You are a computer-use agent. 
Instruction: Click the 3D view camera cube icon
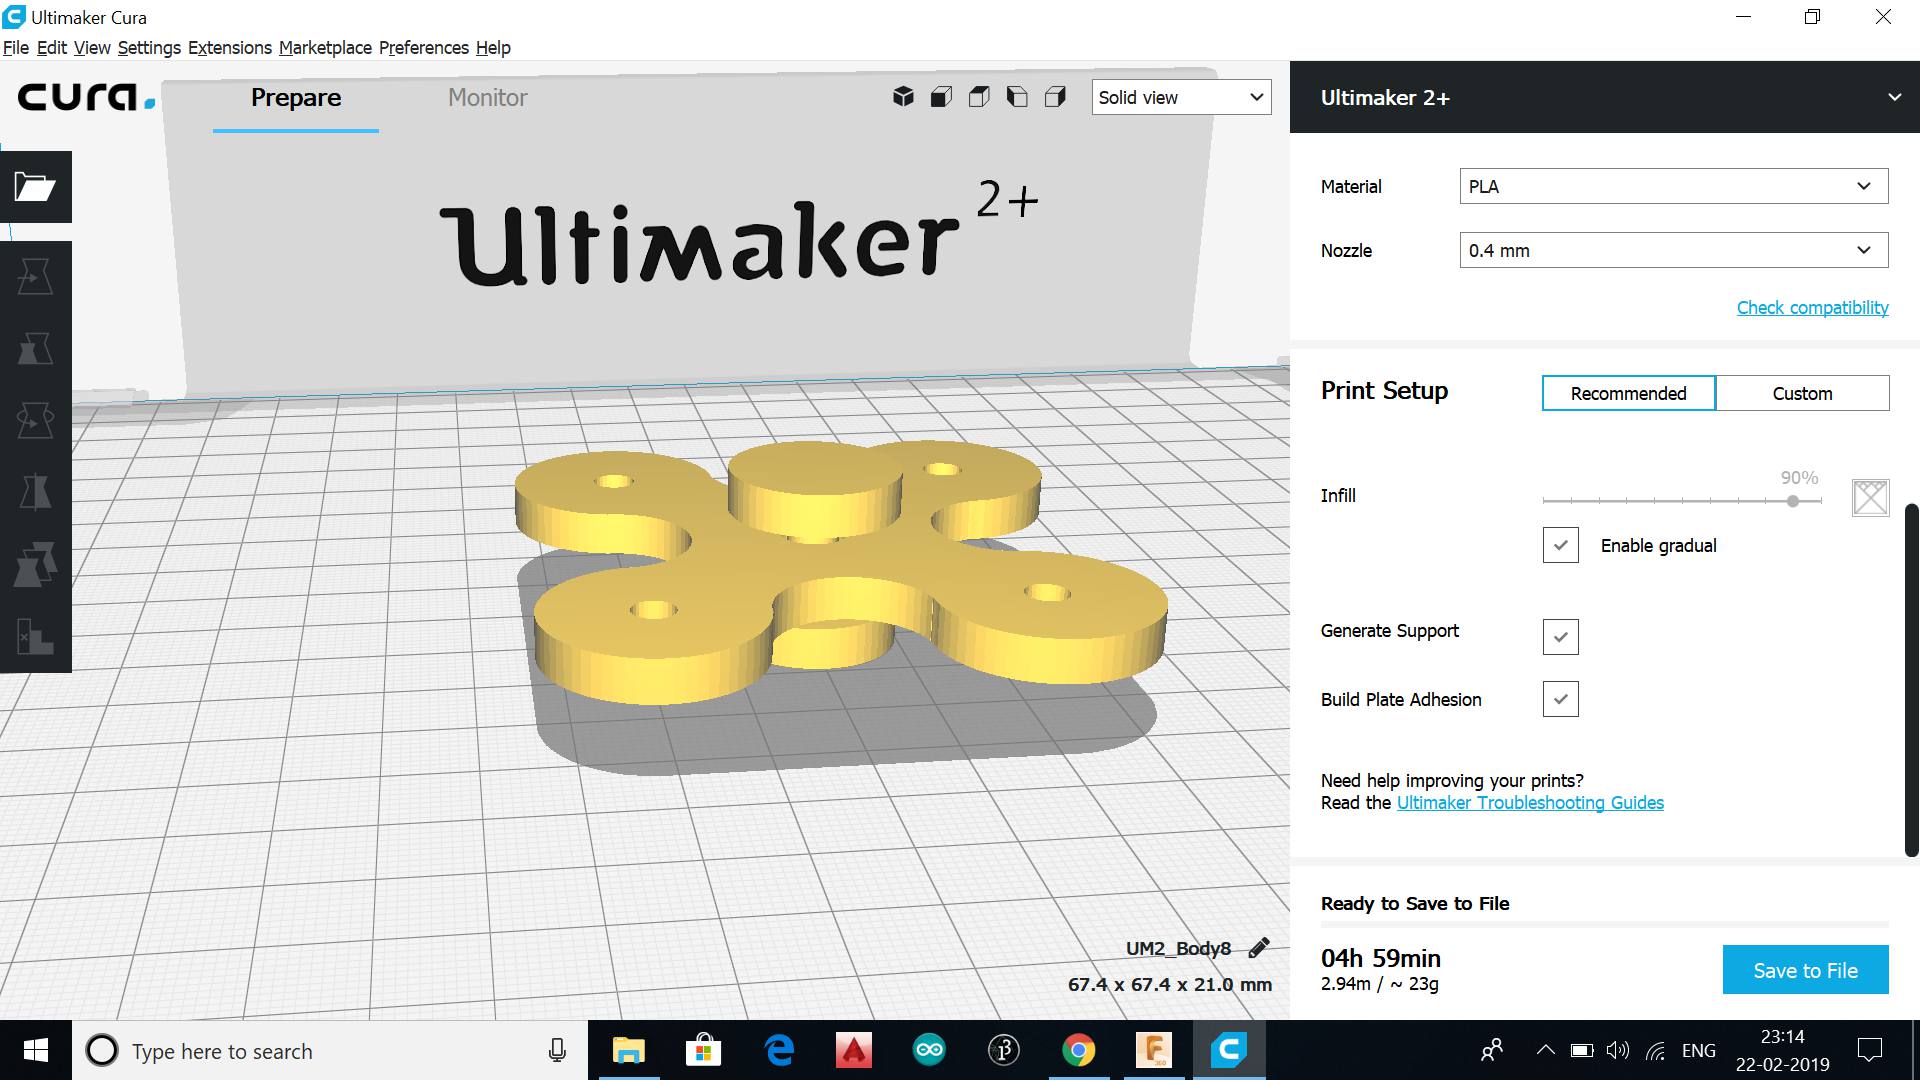(x=903, y=97)
